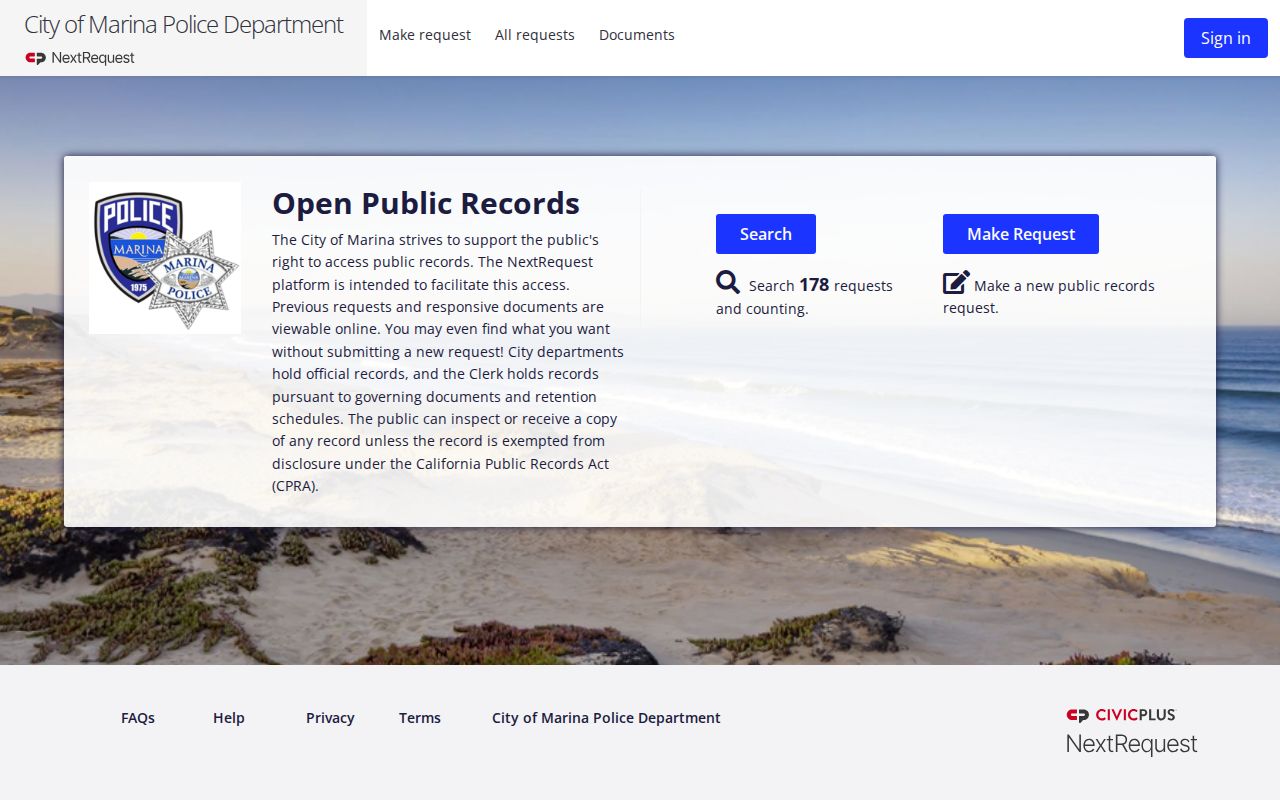The height and width of the screenshot is (800, 1280).
Task: Click the blue Search button
Action: pos(766,234)
